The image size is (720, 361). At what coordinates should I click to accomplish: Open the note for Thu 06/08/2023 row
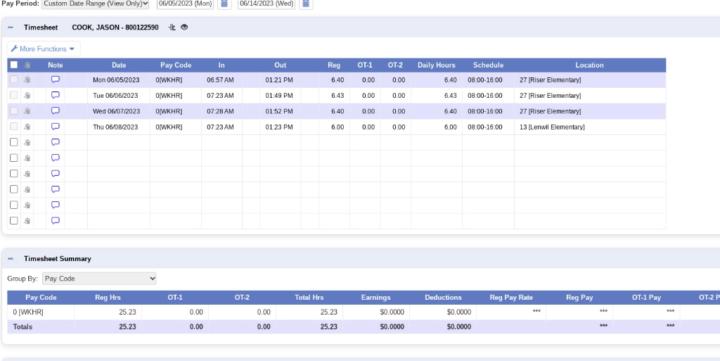[55, 126]
